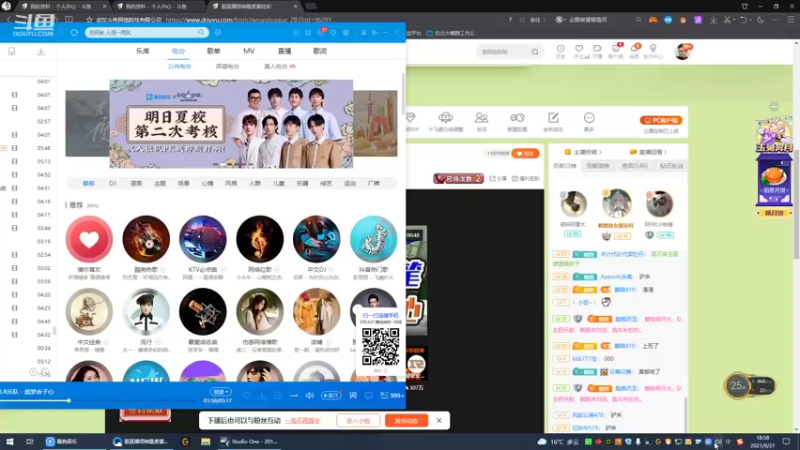This screenshot has height=450, width=800.
Task: Open the skin shirt icon in player header
Action: click(x=333, y=33)
